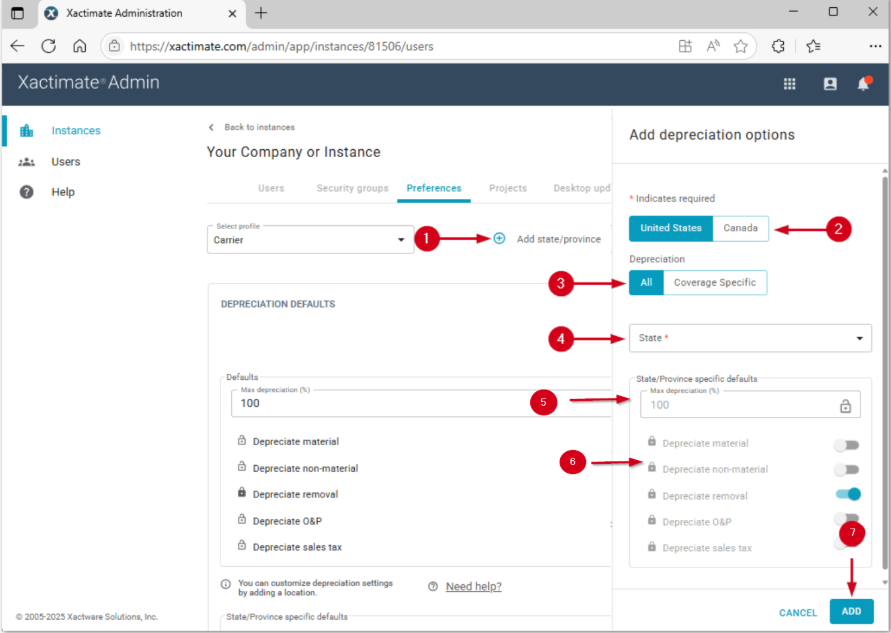Image resolution: width=891 pixels, height=633 pixels.
Task: Click lock icon beside Depreciate material in defaults
Action: point(242,440)
